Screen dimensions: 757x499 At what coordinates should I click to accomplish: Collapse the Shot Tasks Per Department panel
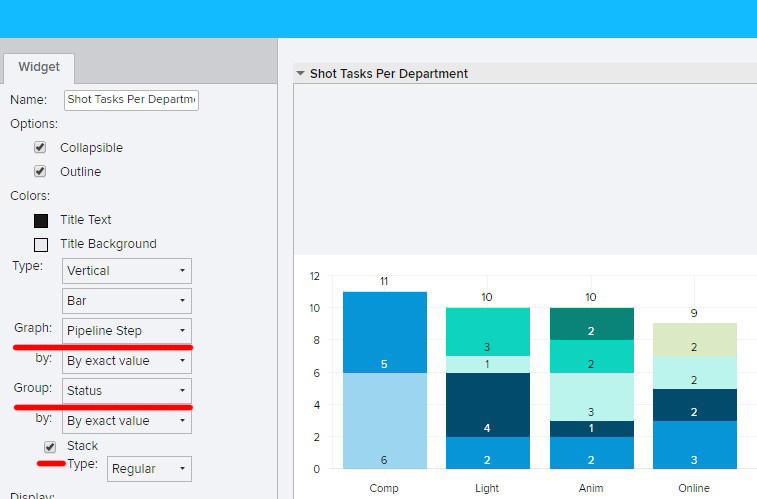300,74
